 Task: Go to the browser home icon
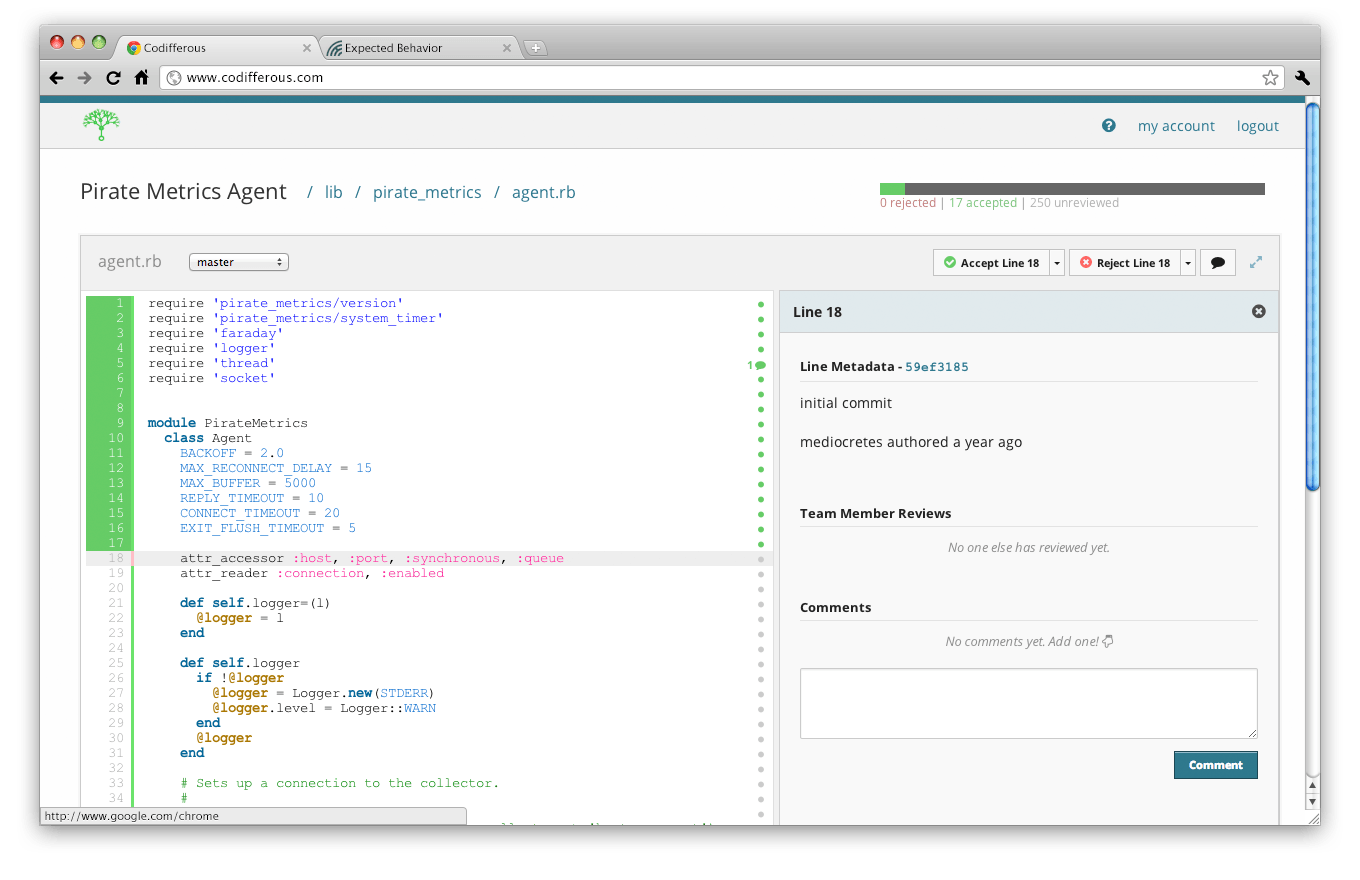[x=141, y=78]
